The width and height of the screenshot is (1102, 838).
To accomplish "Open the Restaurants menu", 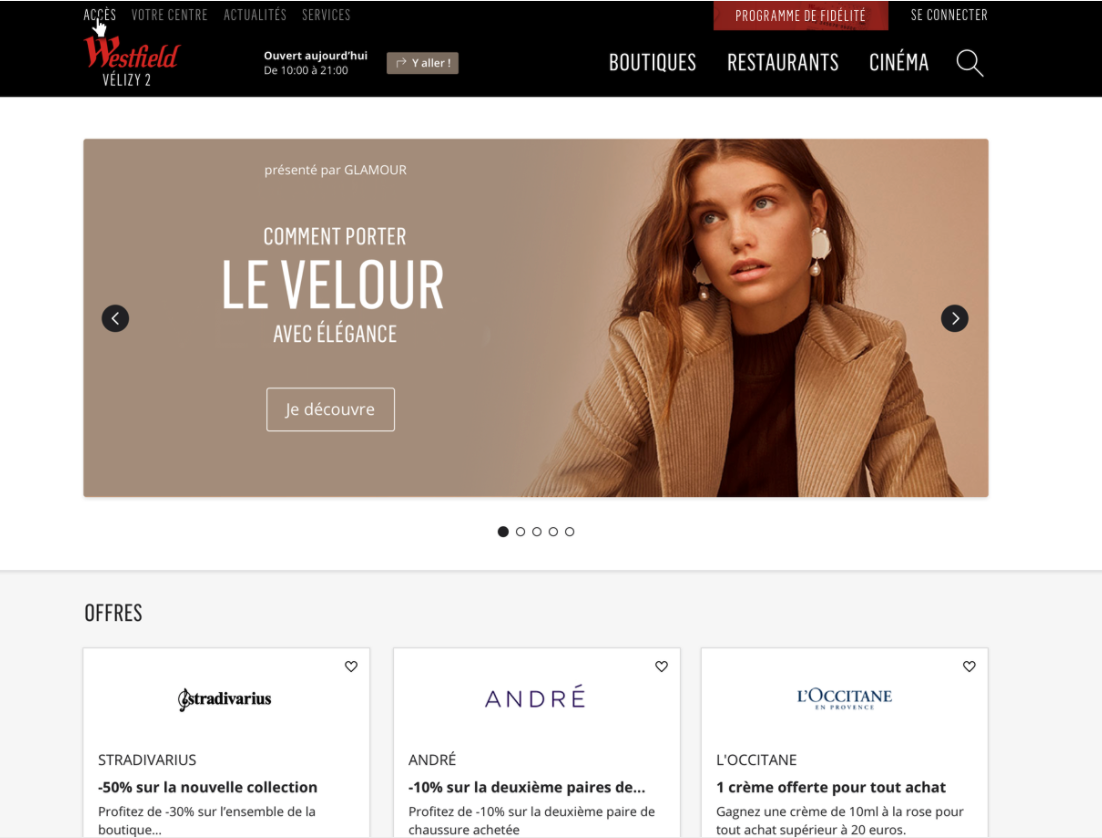I will pos(783,63).
